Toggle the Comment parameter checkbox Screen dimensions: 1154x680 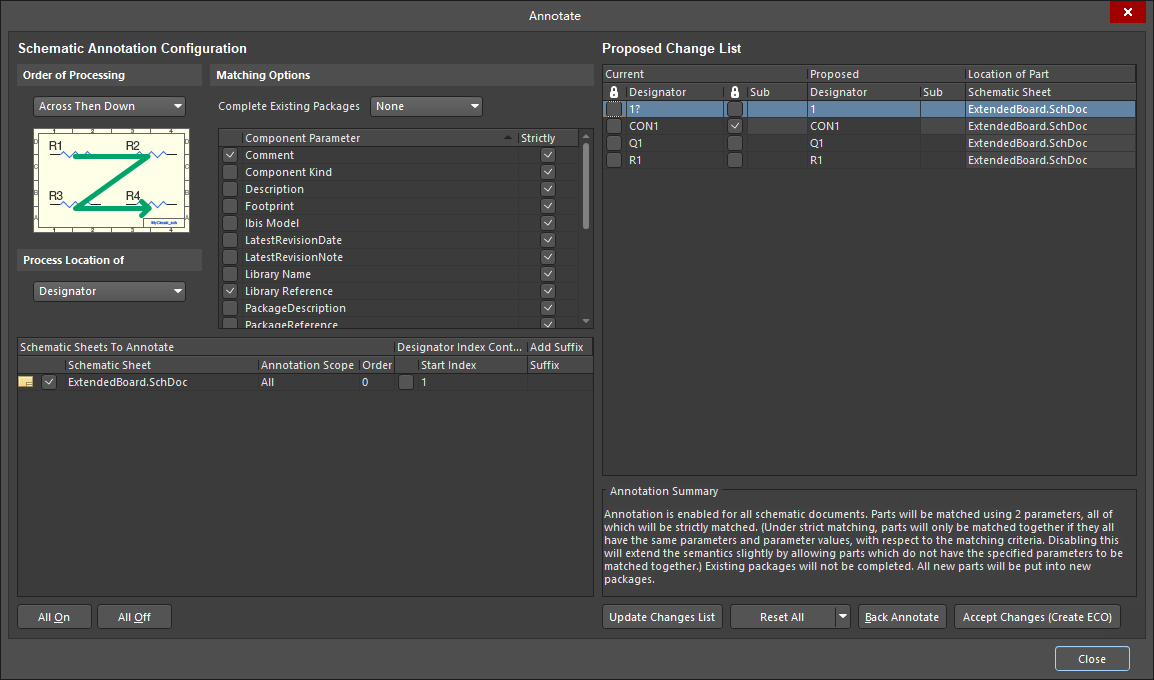[230, 155]
